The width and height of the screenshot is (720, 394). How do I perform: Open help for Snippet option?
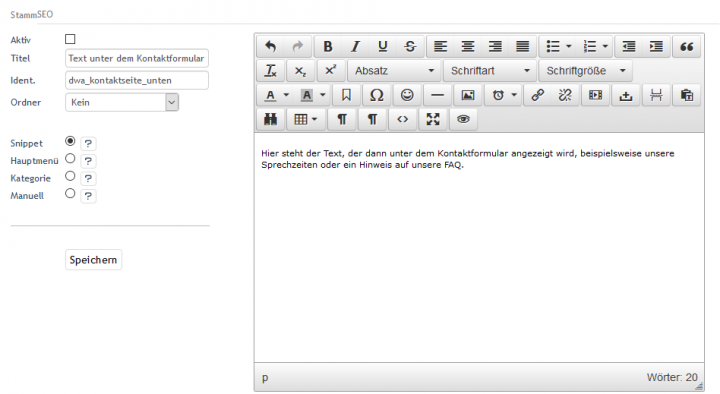[88, 143]
